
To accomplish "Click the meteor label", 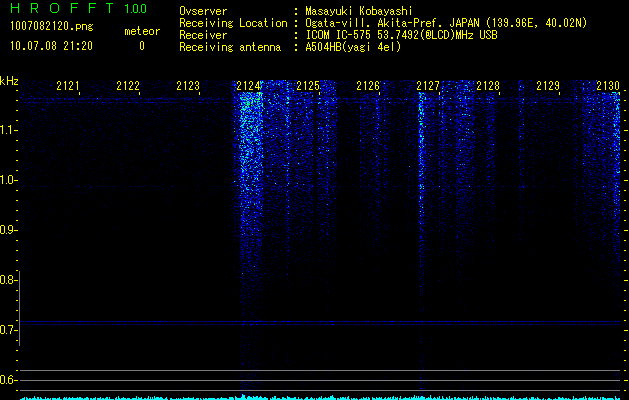I will [142, 31].
